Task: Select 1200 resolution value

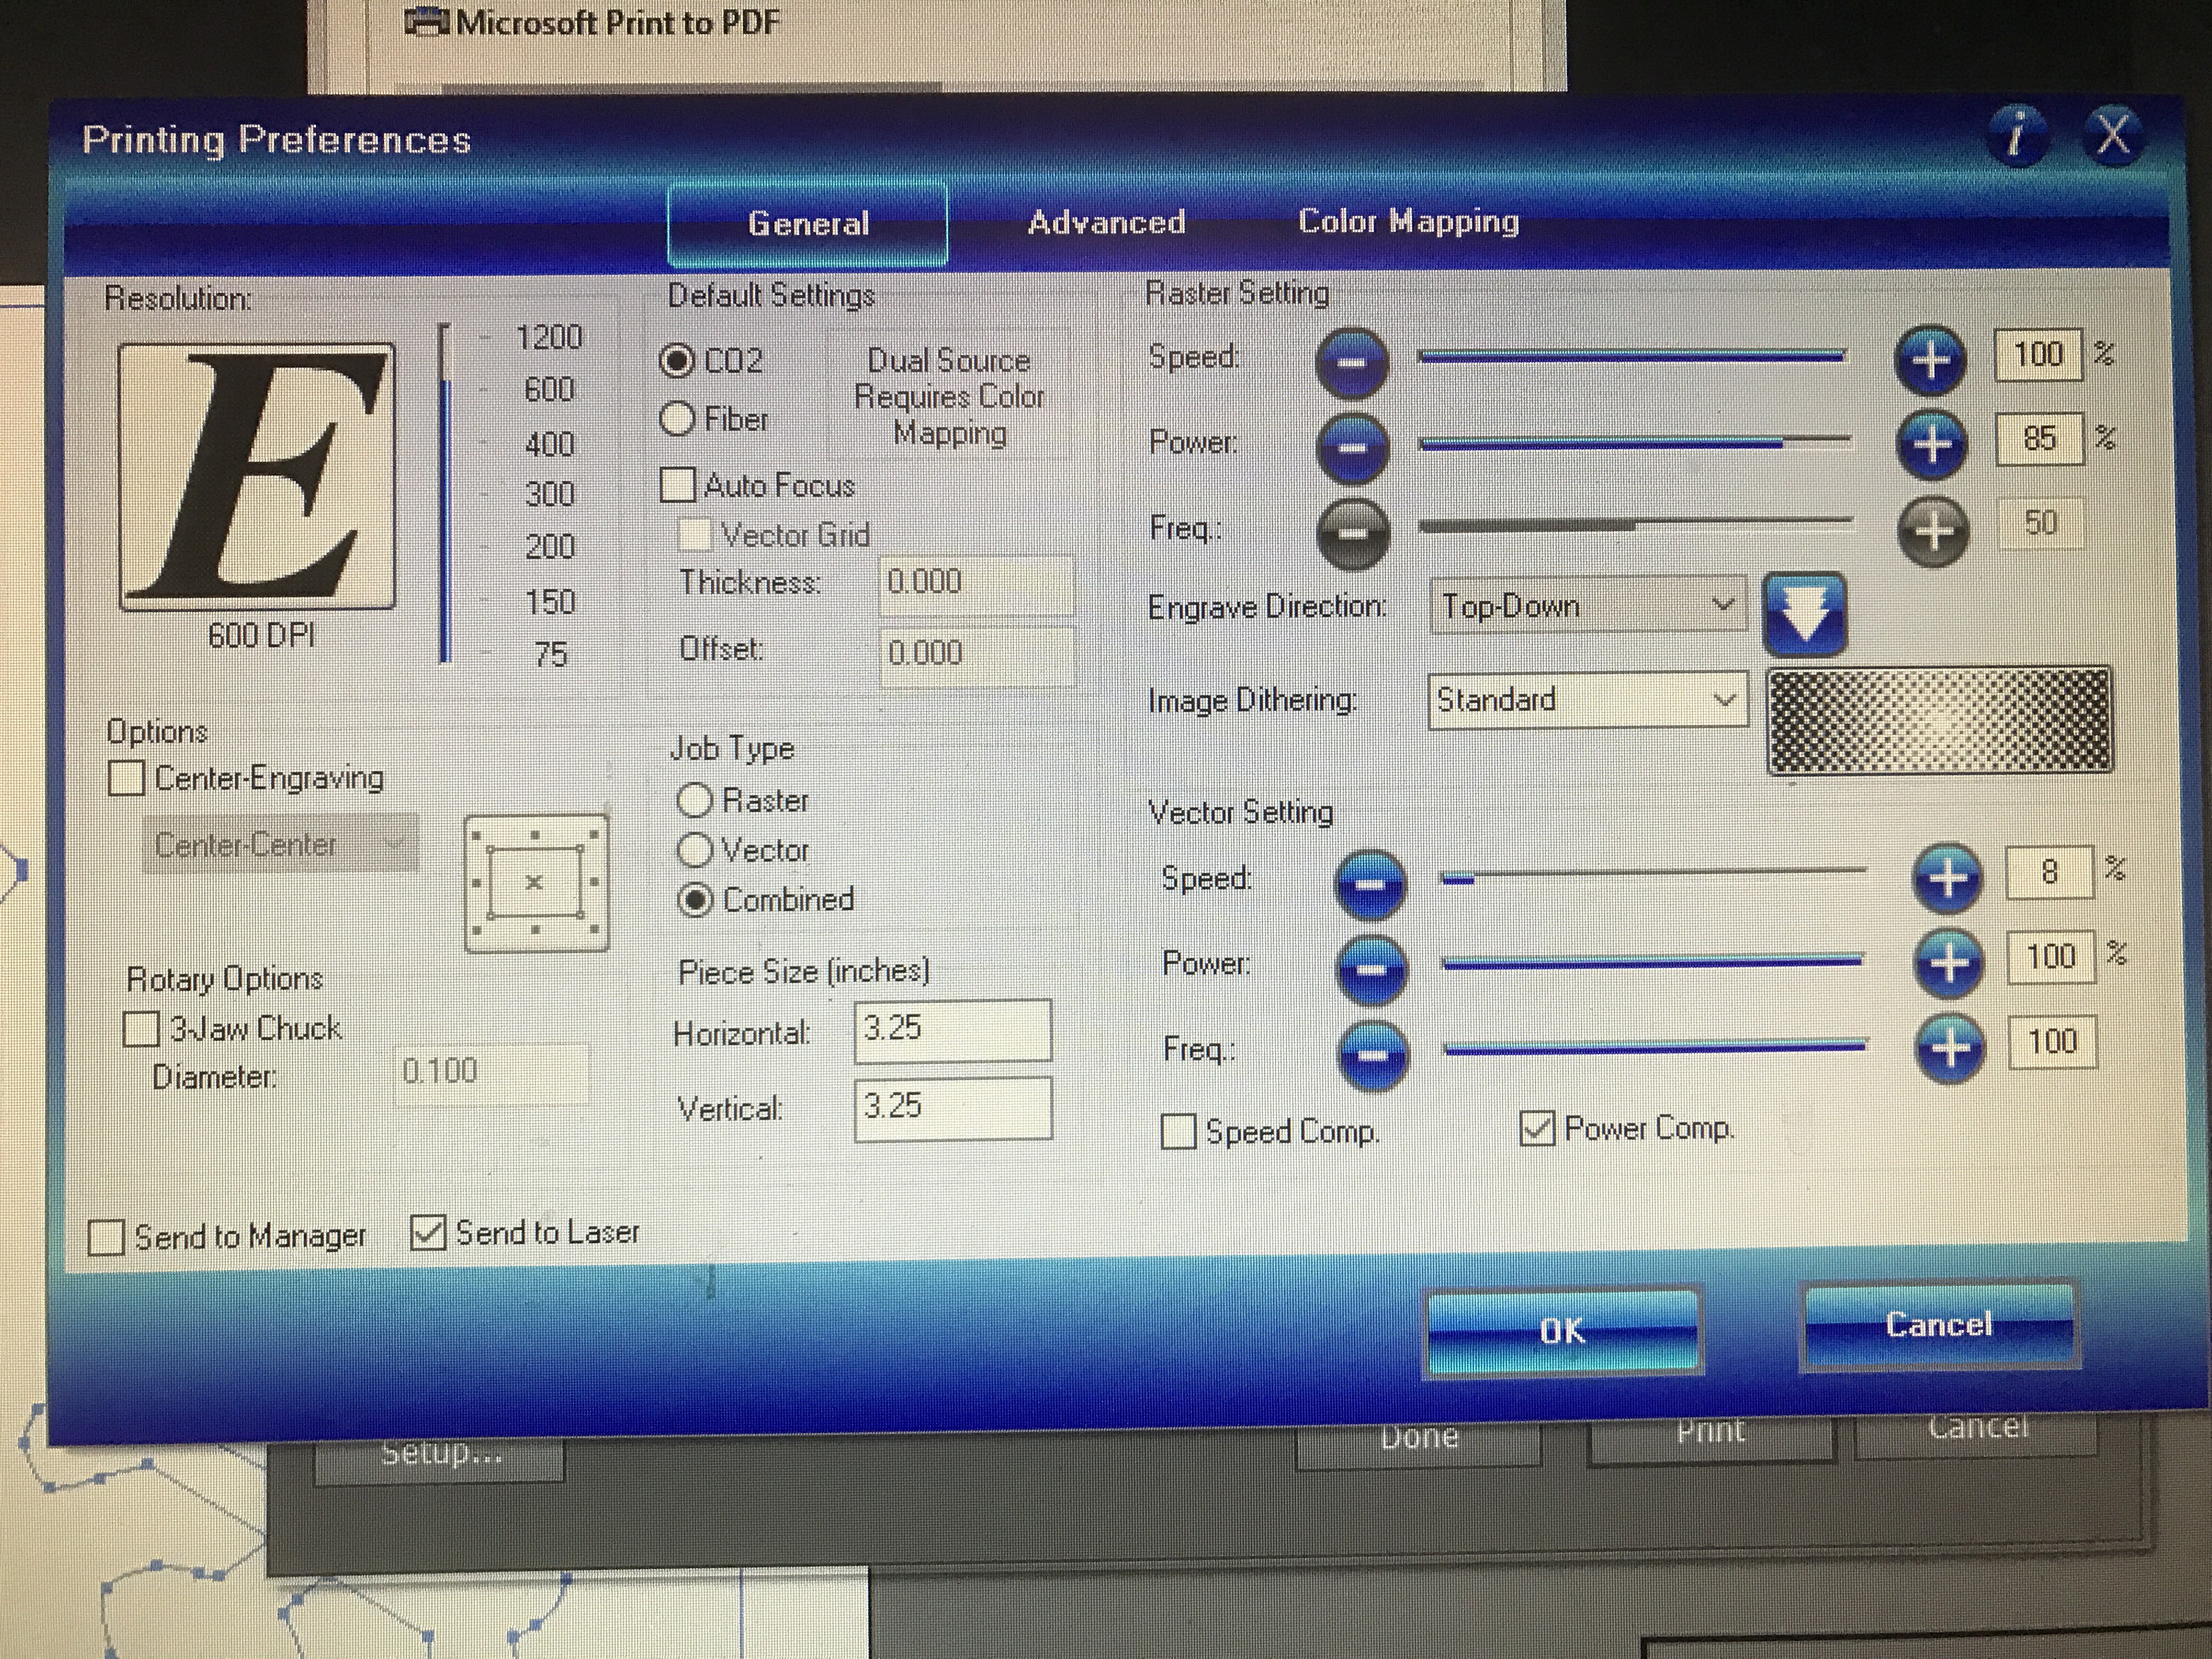Action: point(548,337)
